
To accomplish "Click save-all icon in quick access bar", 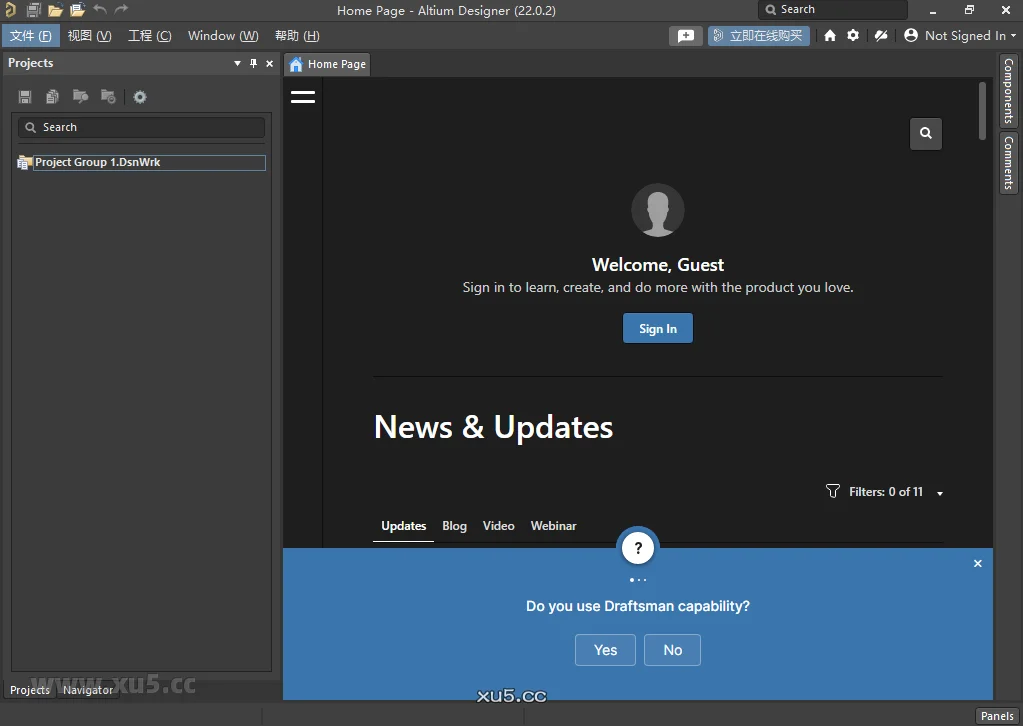I will pos(33,10).
